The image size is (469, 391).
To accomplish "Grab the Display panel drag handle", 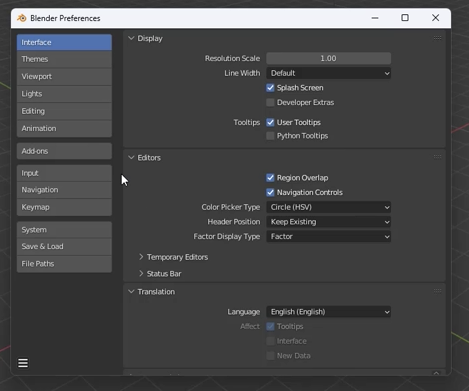I will 437,38.
